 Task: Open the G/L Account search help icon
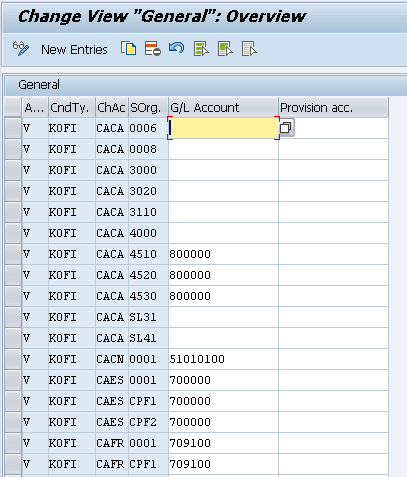click(x=286, y=128)
